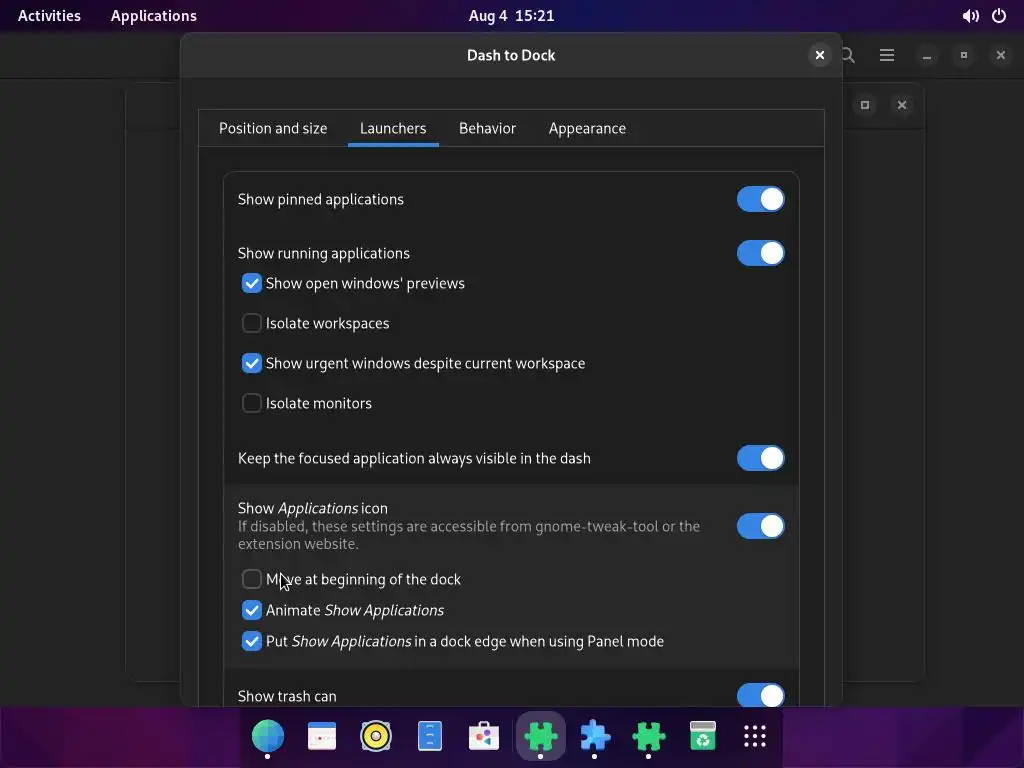Show all applications grid in dock
Screen dimensions: 1024x768
[x=755, y=736]
